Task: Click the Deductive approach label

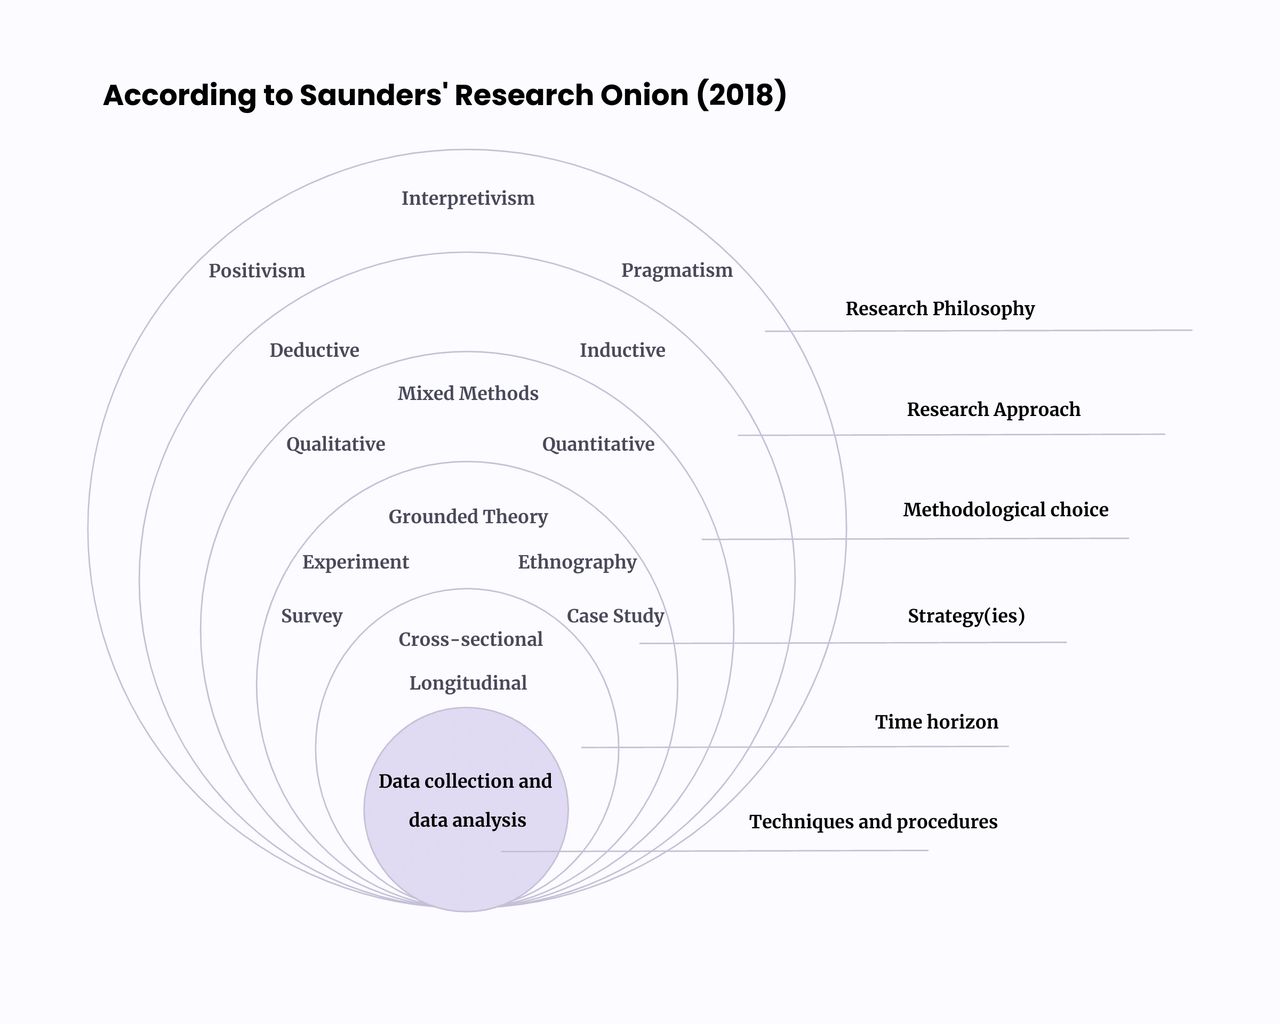Action: (314, 351)
